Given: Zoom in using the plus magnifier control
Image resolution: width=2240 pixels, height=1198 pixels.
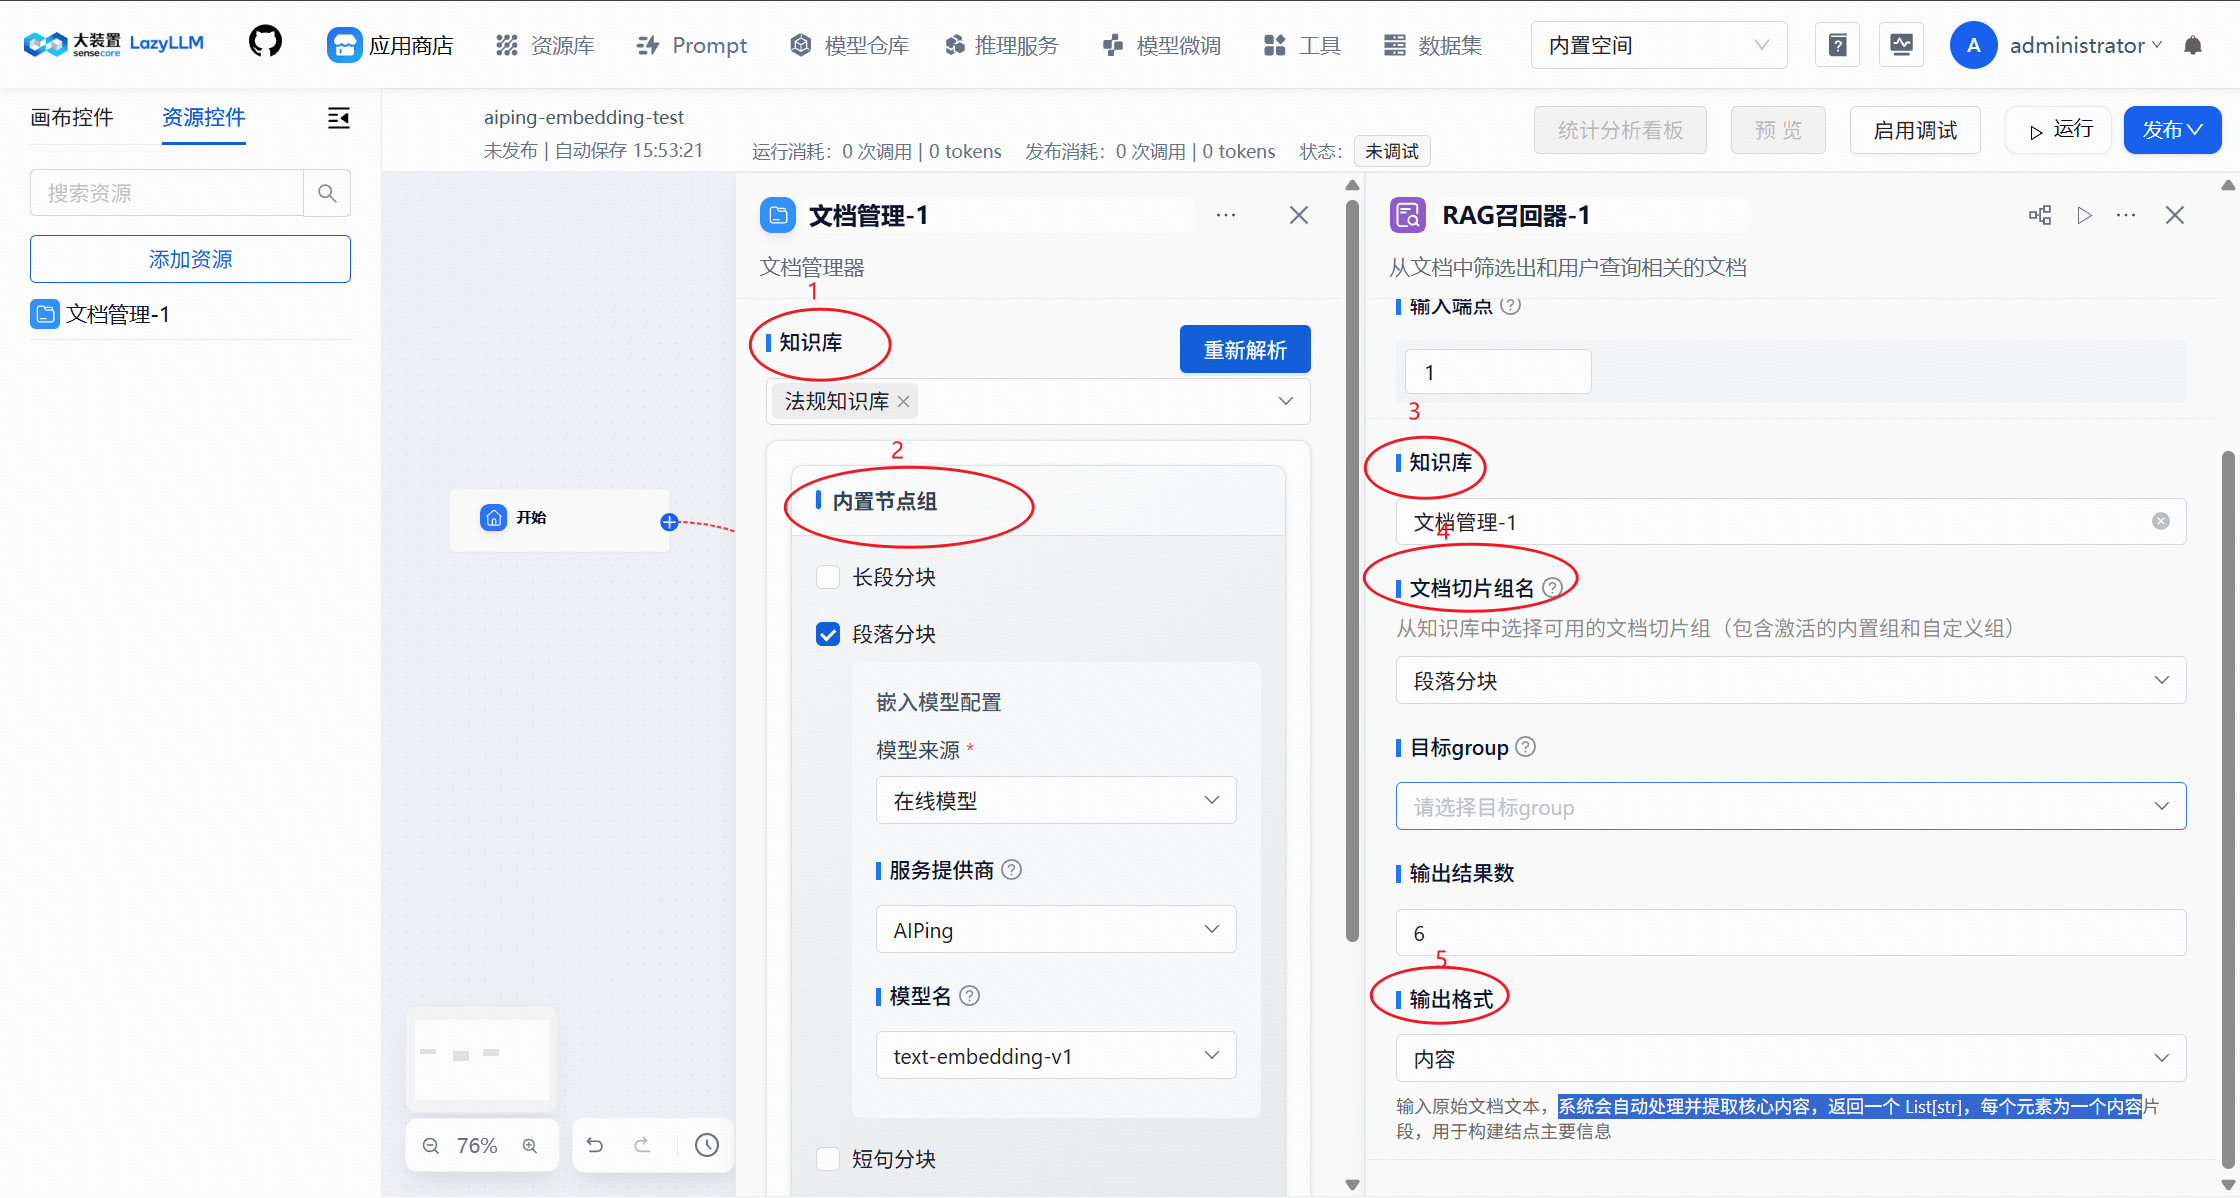Looking at the screenshot, I should point(530,1145).
